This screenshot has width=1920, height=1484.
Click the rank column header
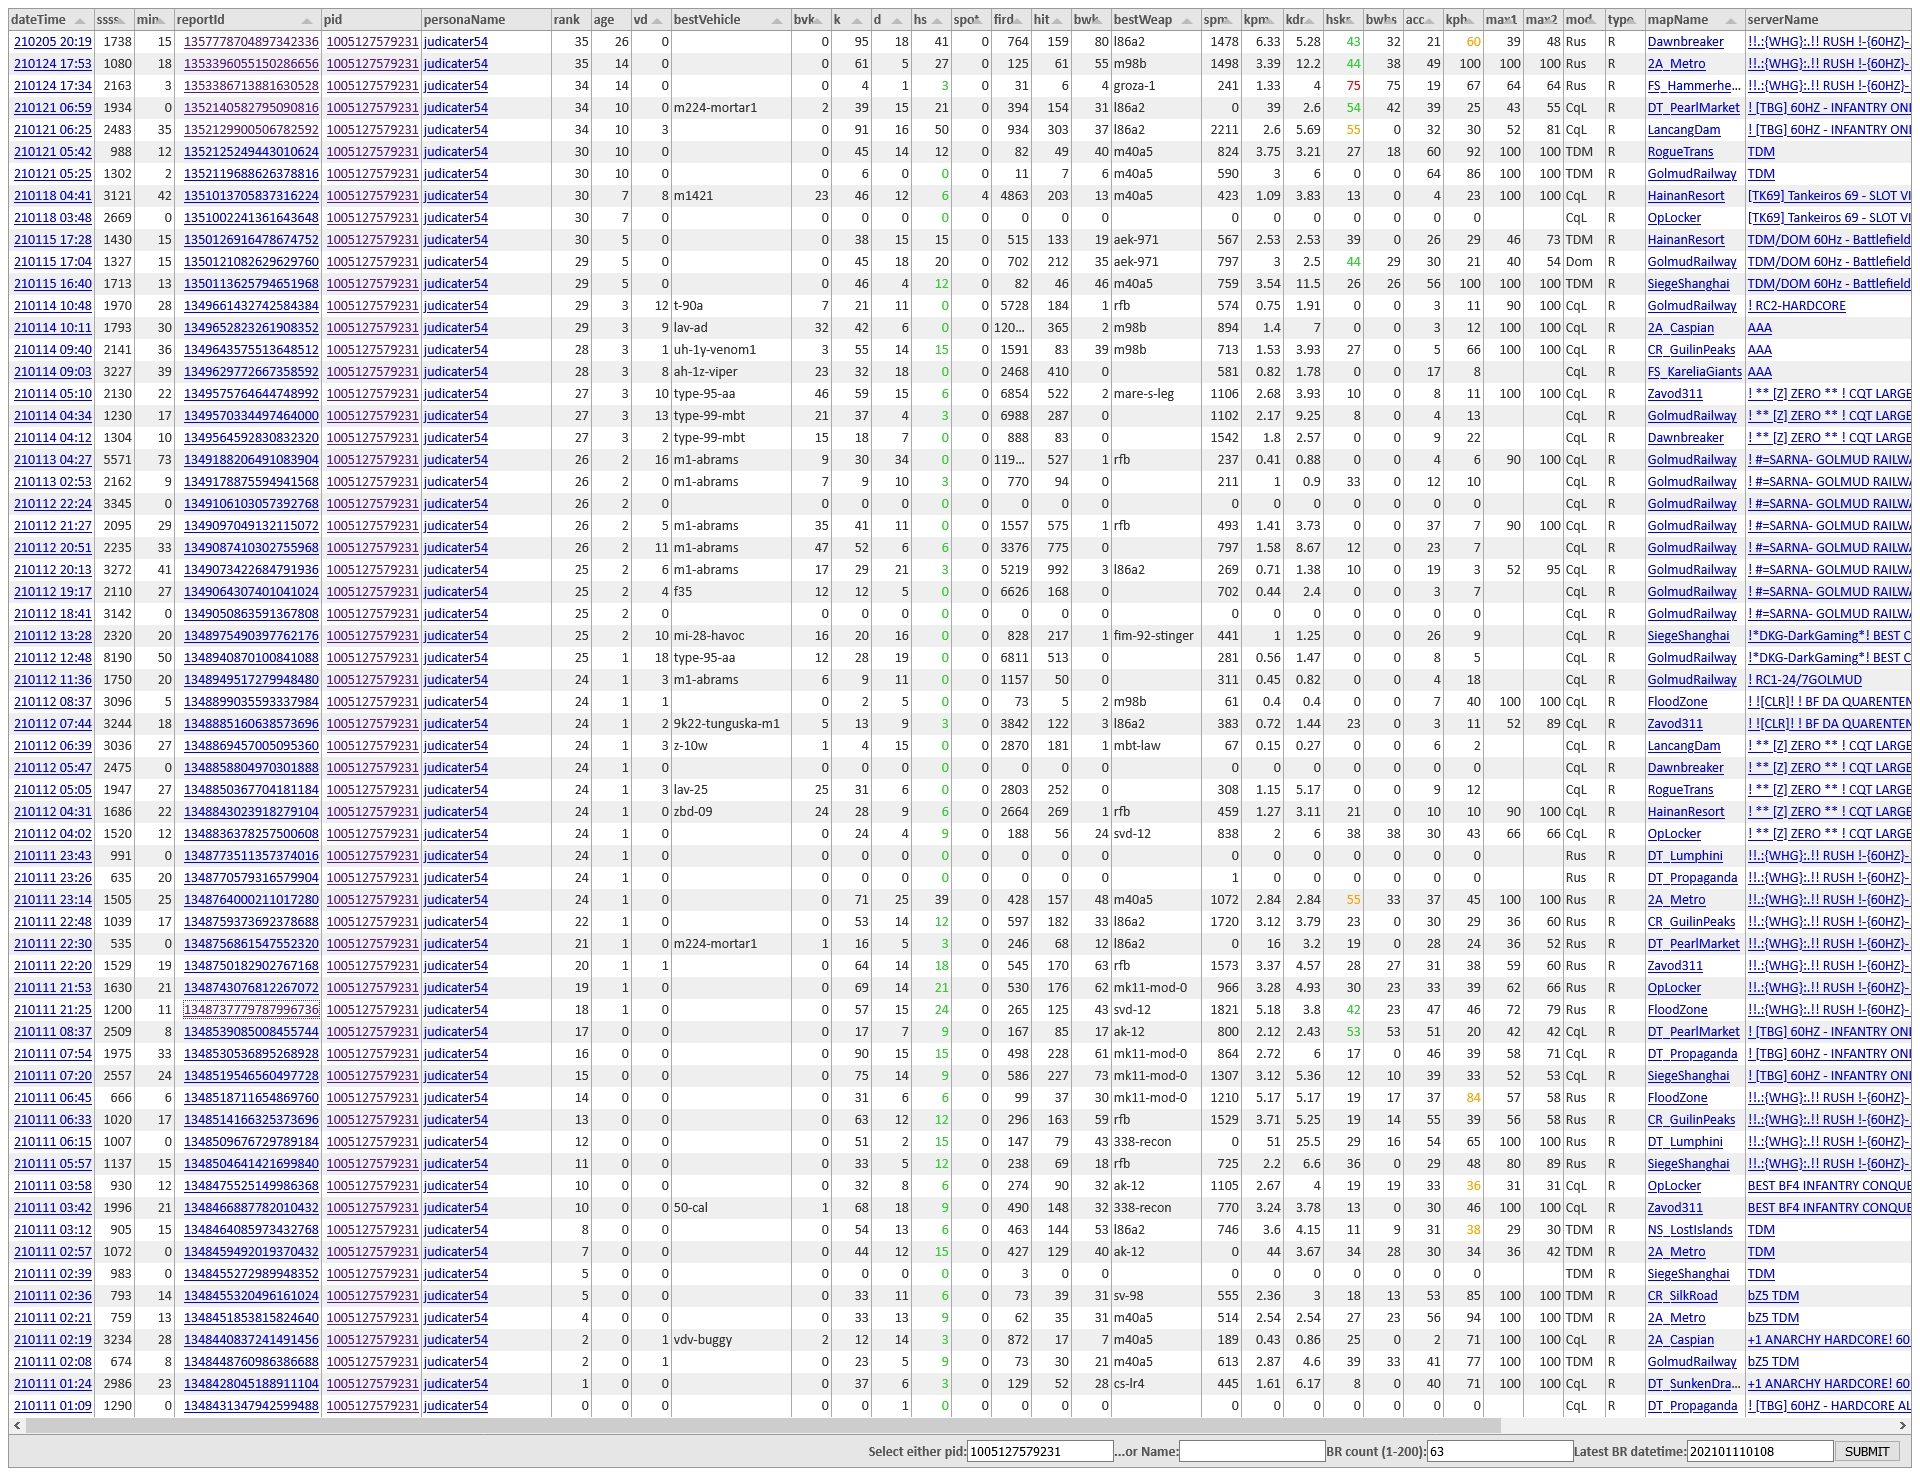pos(571,20)
